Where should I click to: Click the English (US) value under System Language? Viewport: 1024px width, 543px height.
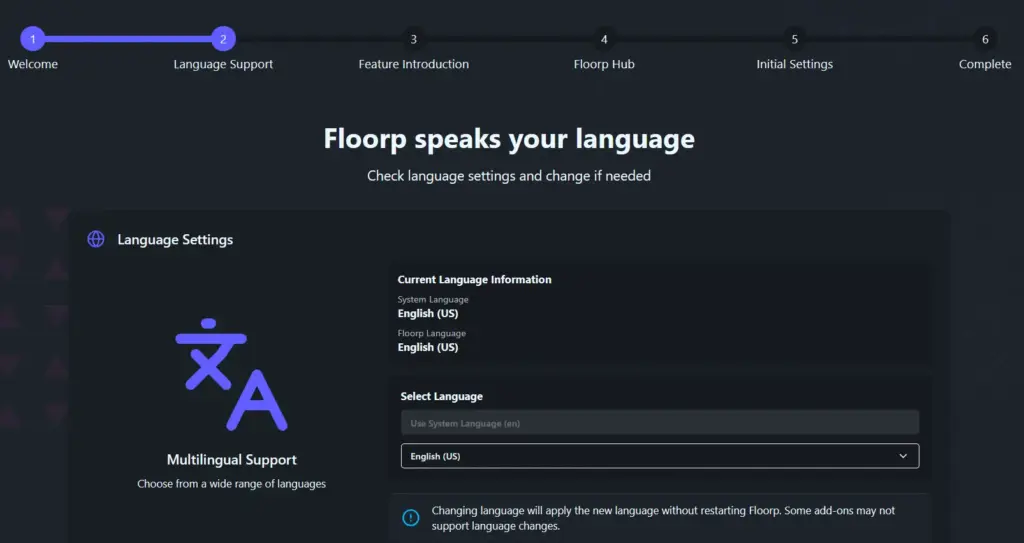click(x=428, y=314)
